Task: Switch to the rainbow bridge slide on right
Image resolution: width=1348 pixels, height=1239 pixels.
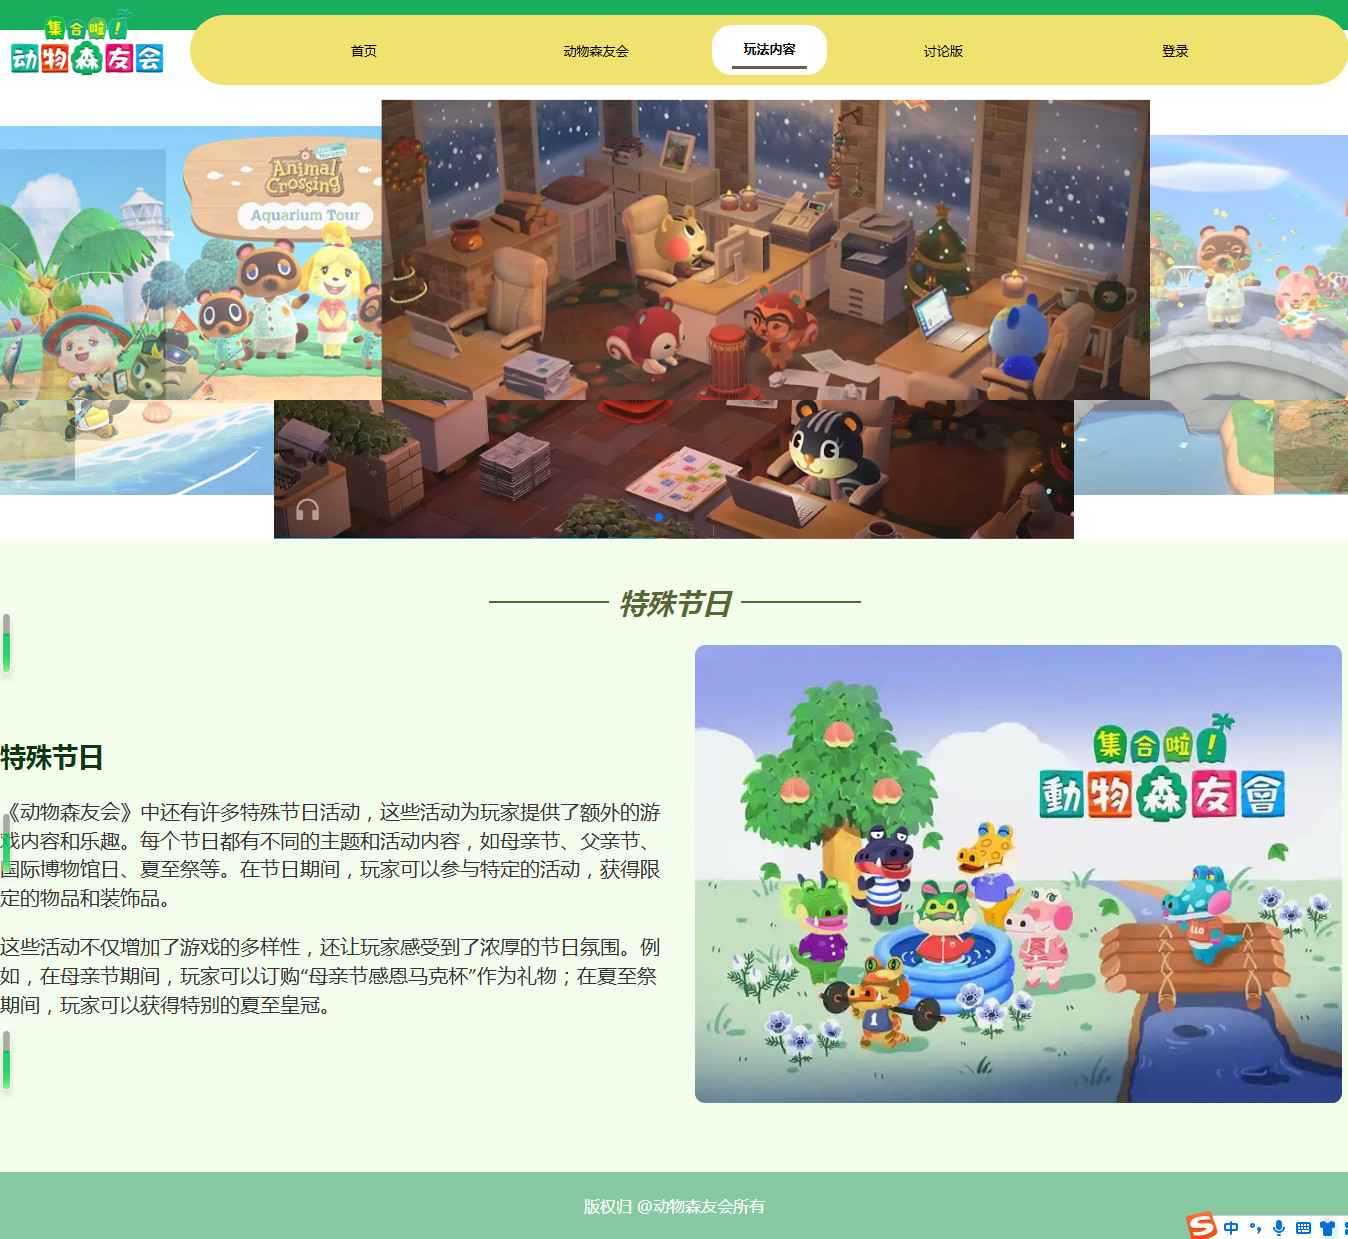Action: [1250, 300]
